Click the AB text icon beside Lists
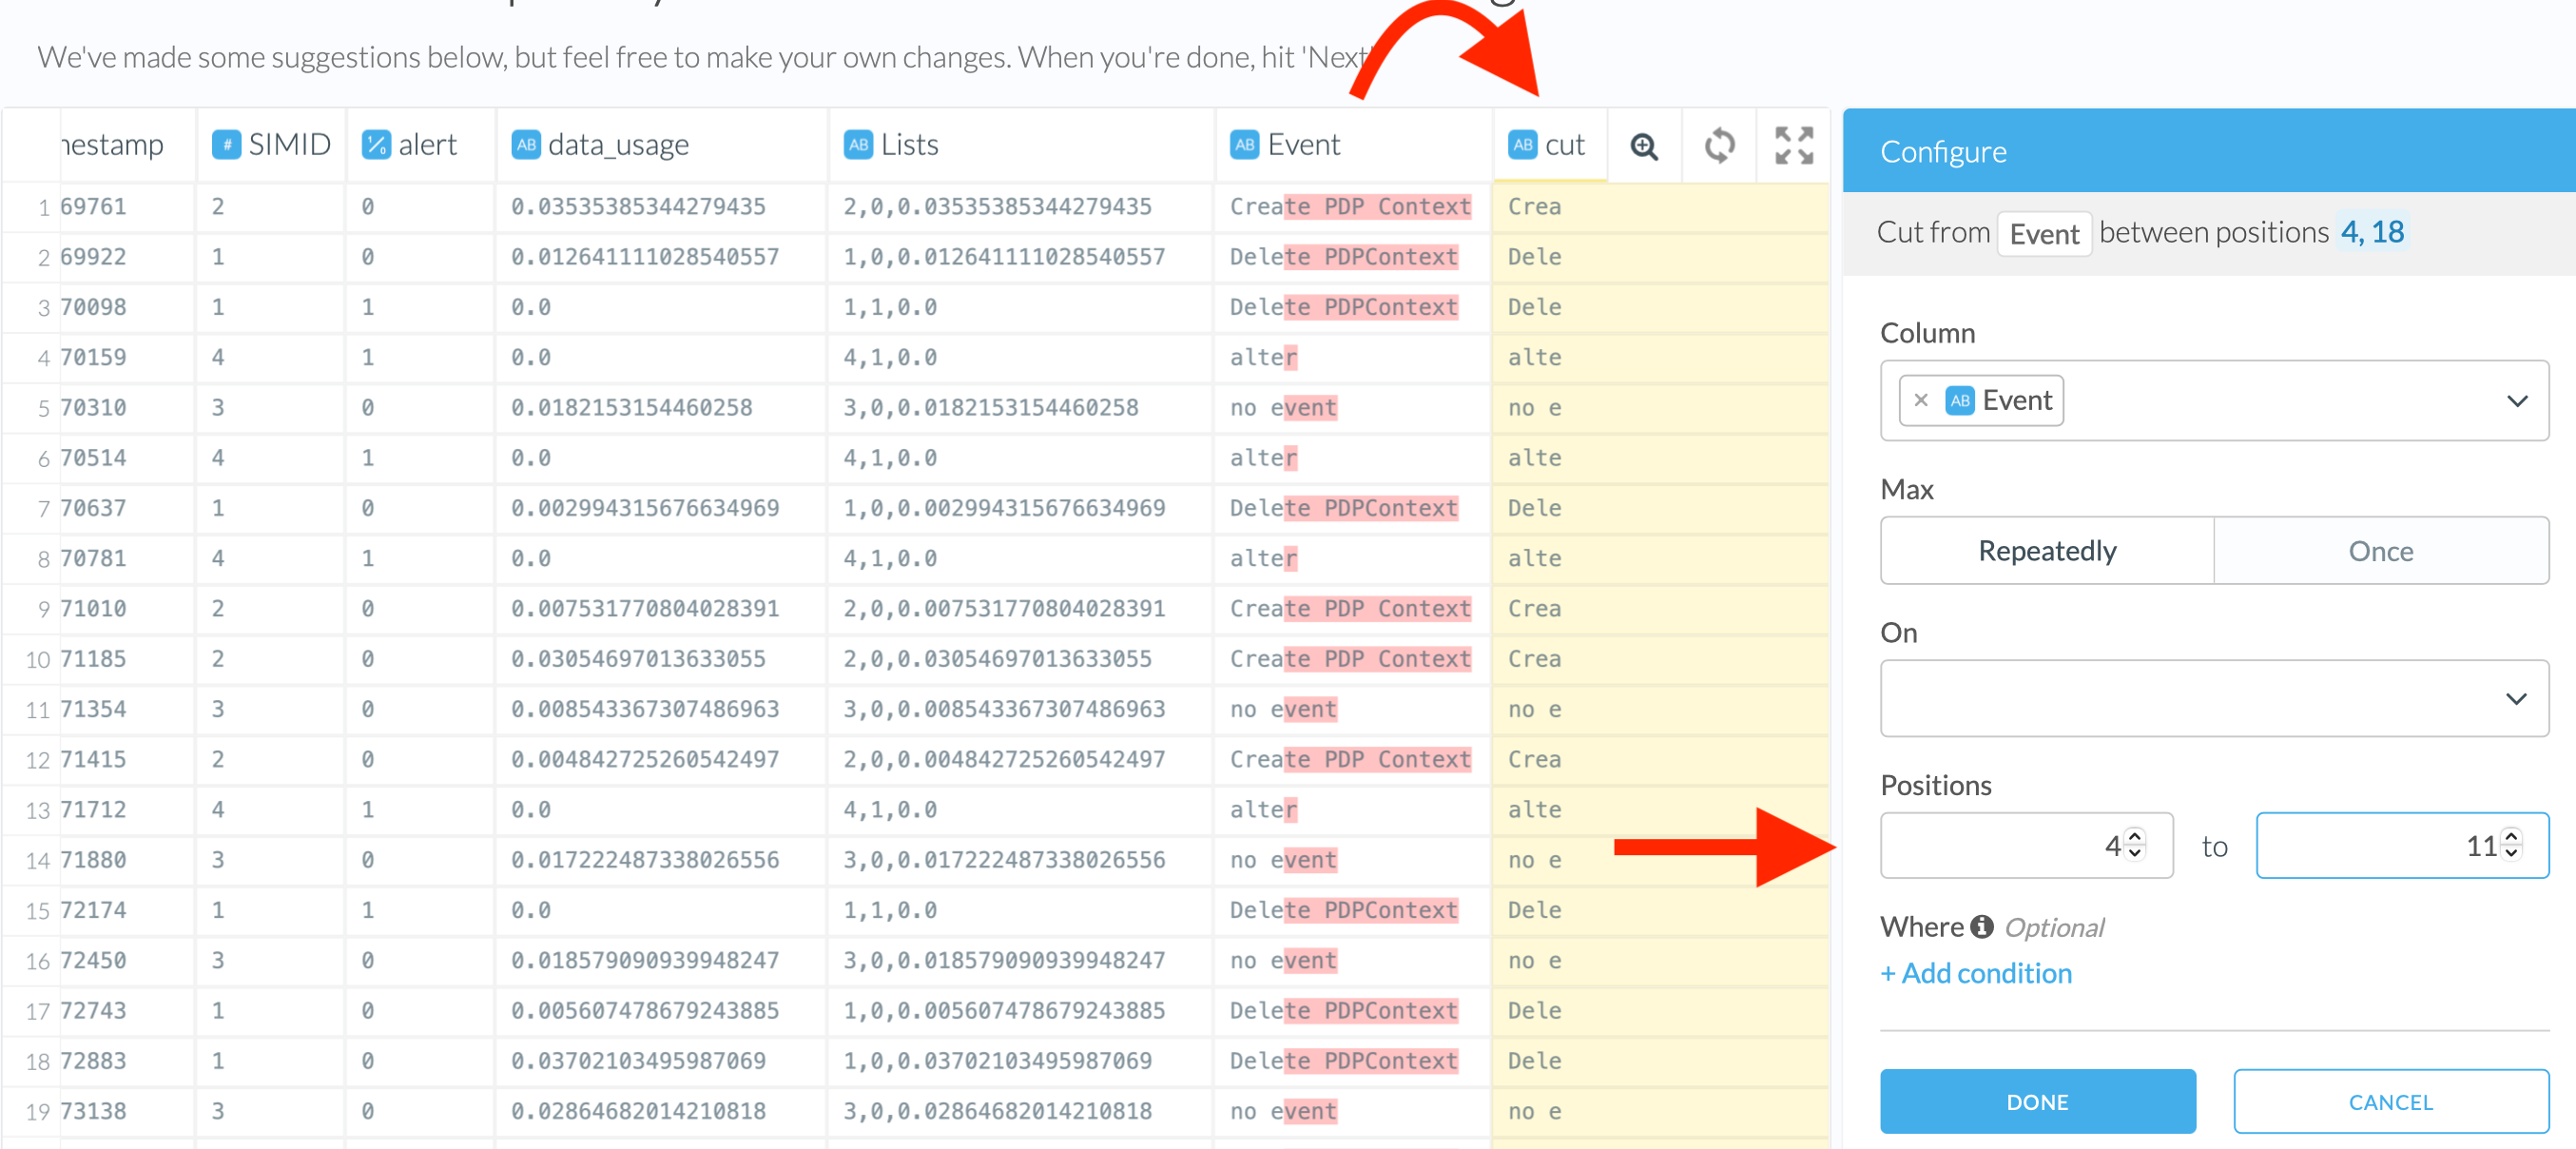 pyautogui.click(x=858, y=145)
